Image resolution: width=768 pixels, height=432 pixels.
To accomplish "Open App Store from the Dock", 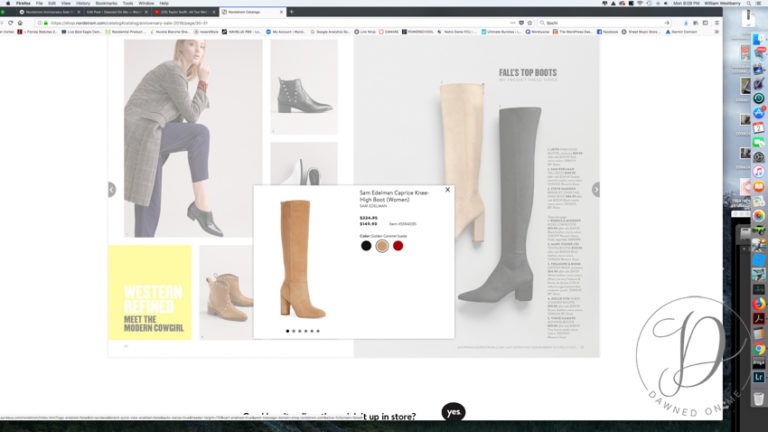I will [x=759, y=113].
